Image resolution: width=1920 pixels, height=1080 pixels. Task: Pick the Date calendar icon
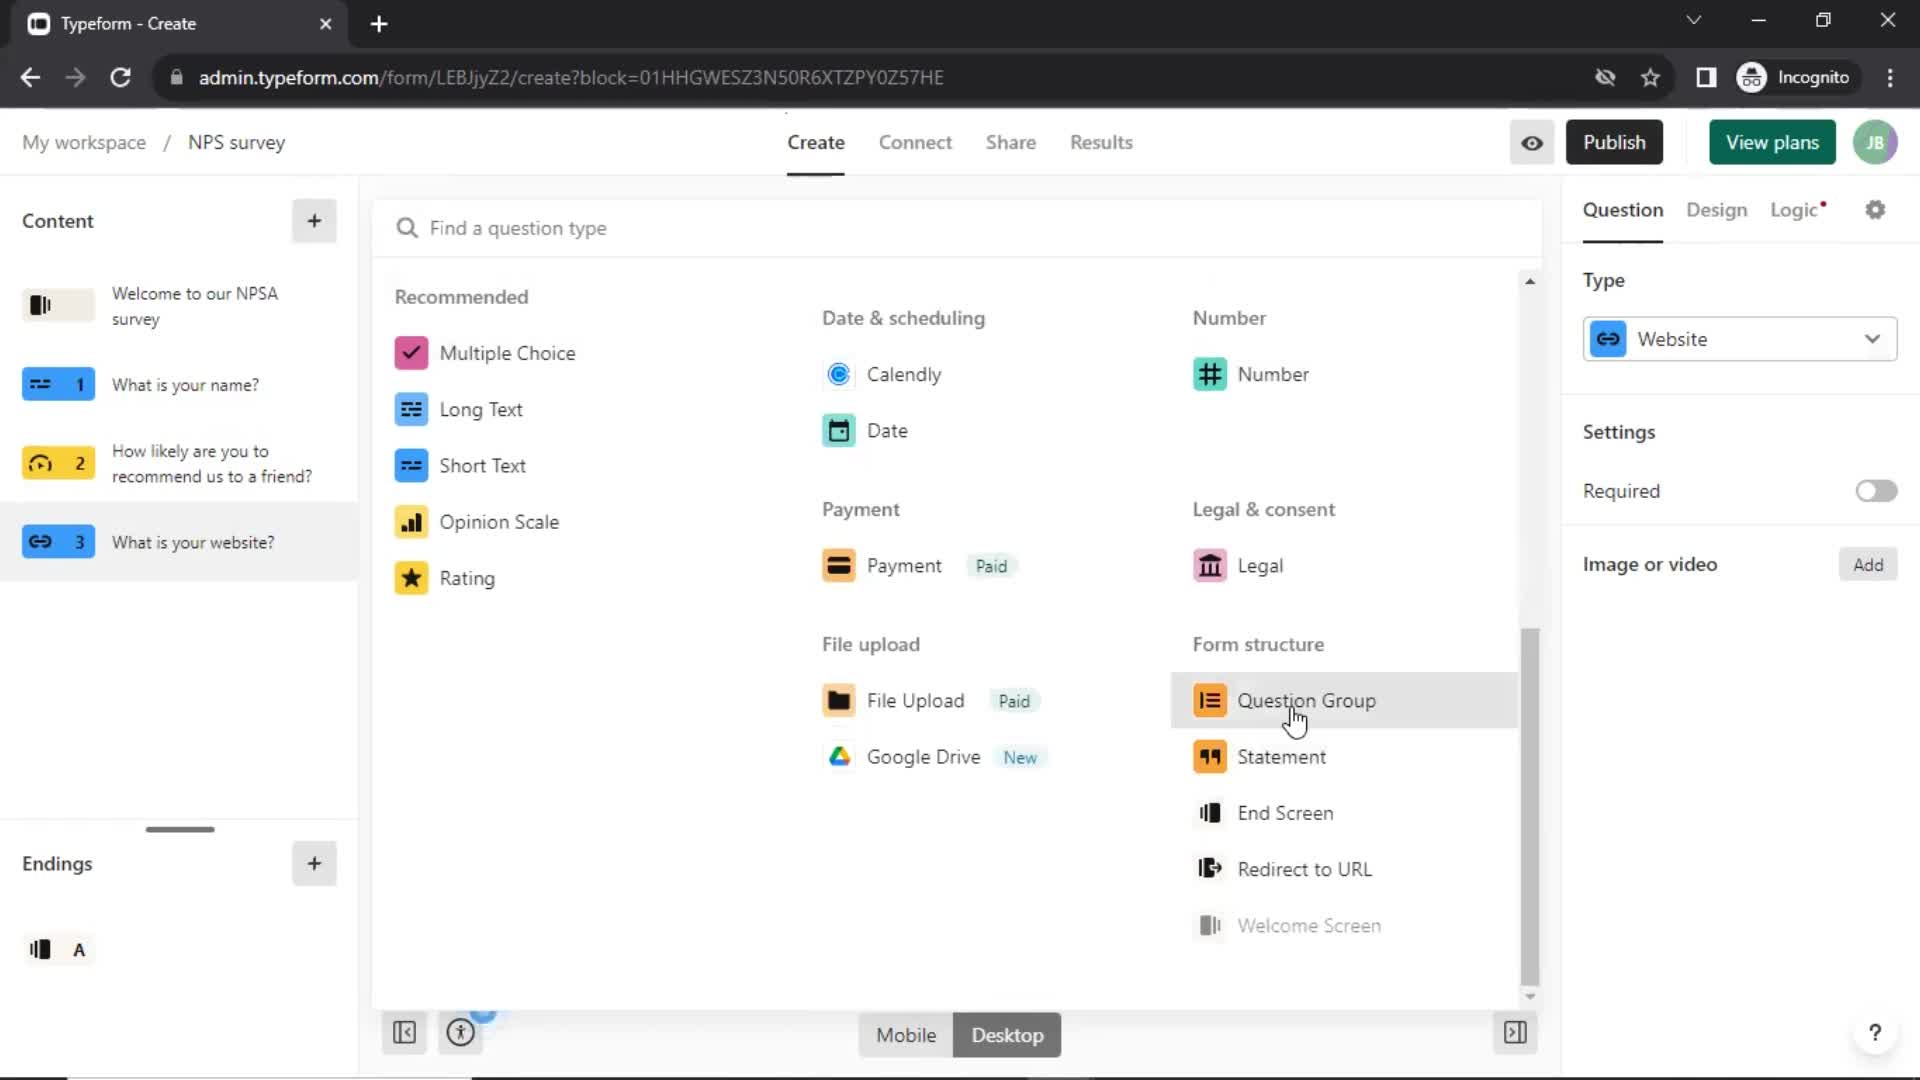coord(839,430)
